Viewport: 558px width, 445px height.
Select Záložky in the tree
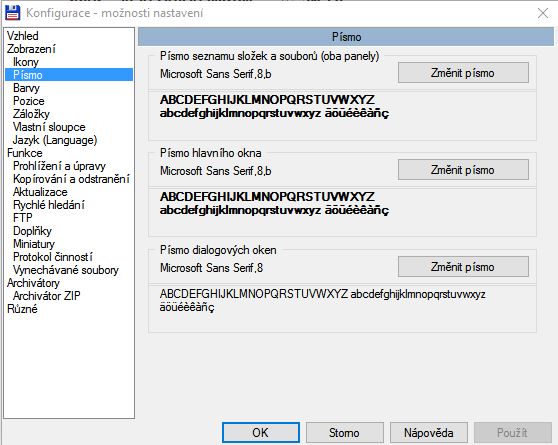pos(31,114)
